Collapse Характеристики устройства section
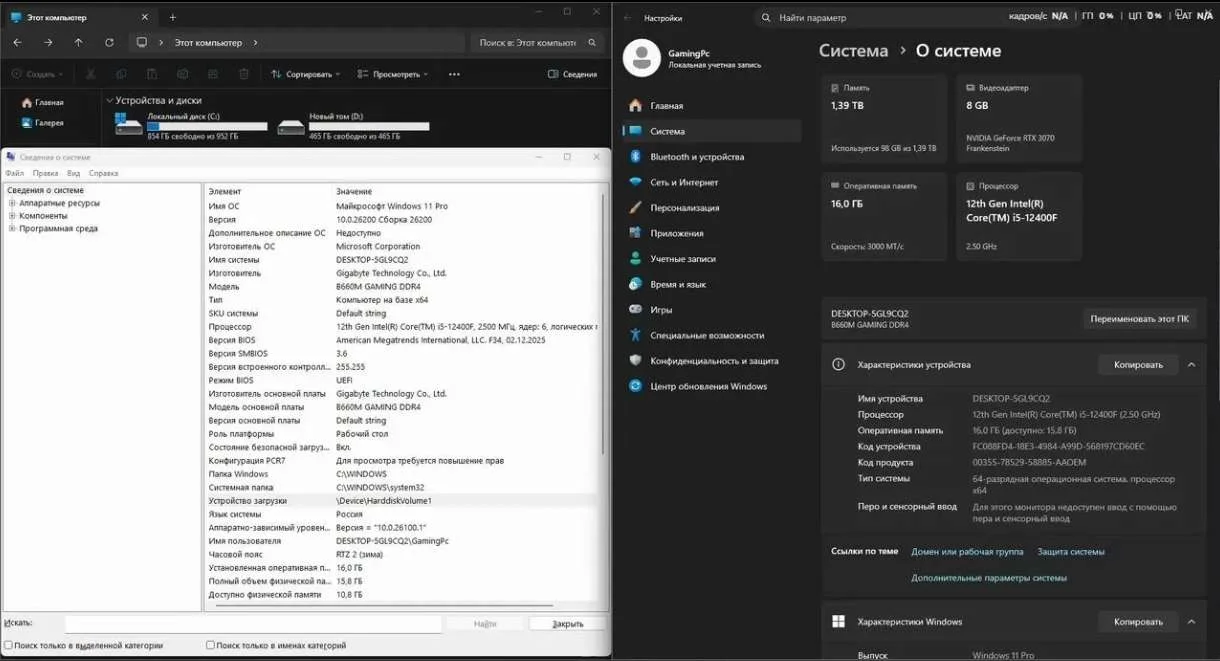Screen dimensions: 1220x661 pos(1192,365)
